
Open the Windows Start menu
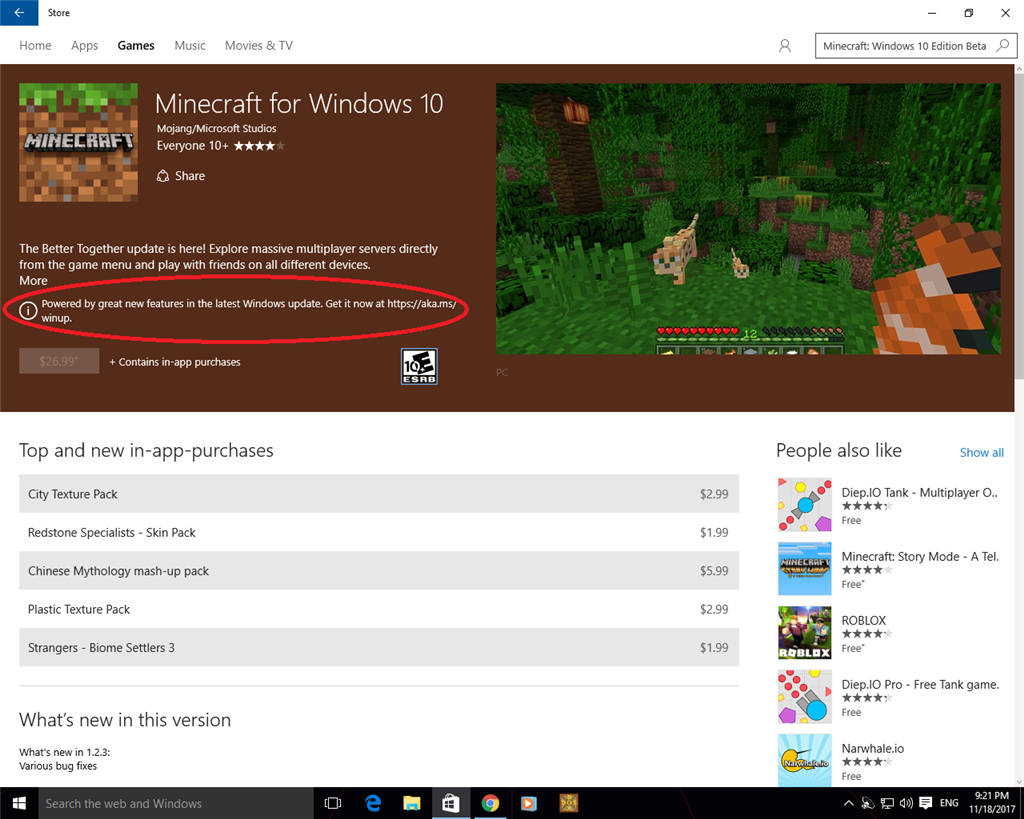tap(19, 803)
